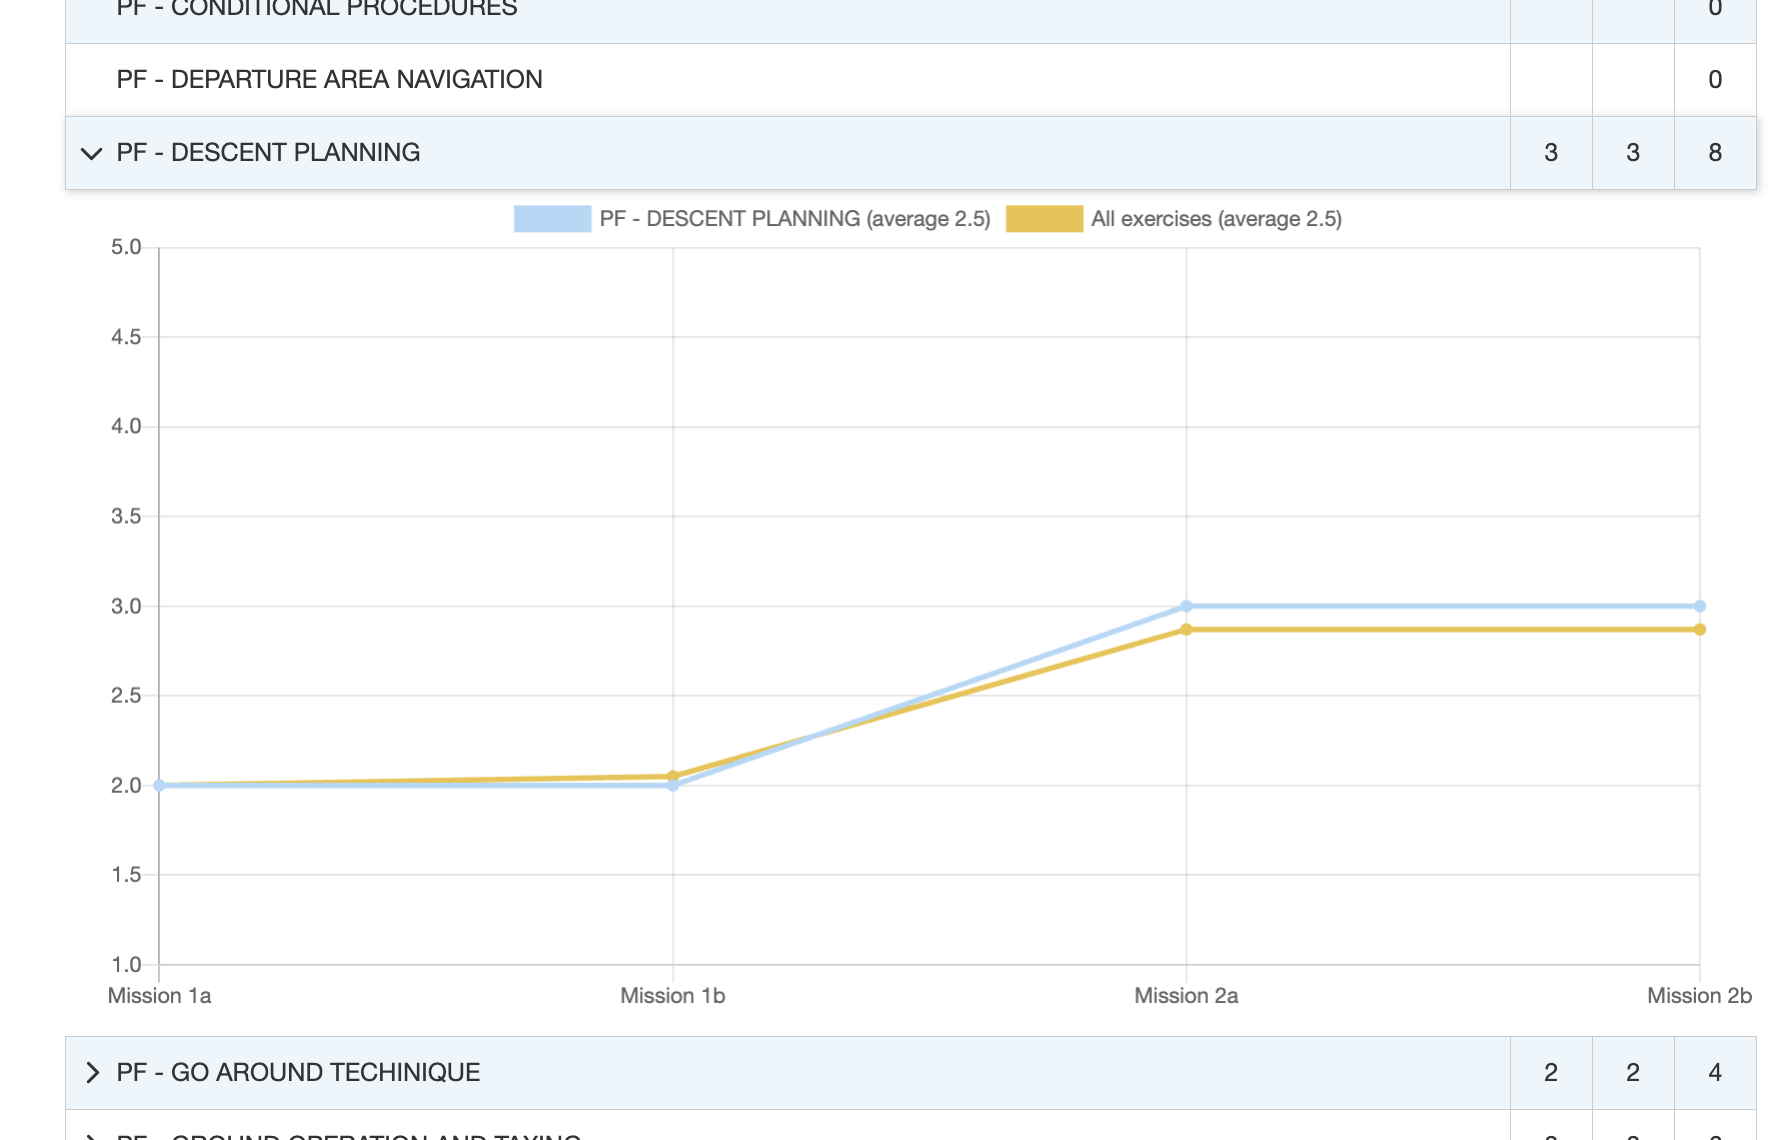Select the Mission 1a axis label
Screen dimensions: 1782x1140
(x=160, y=995)
